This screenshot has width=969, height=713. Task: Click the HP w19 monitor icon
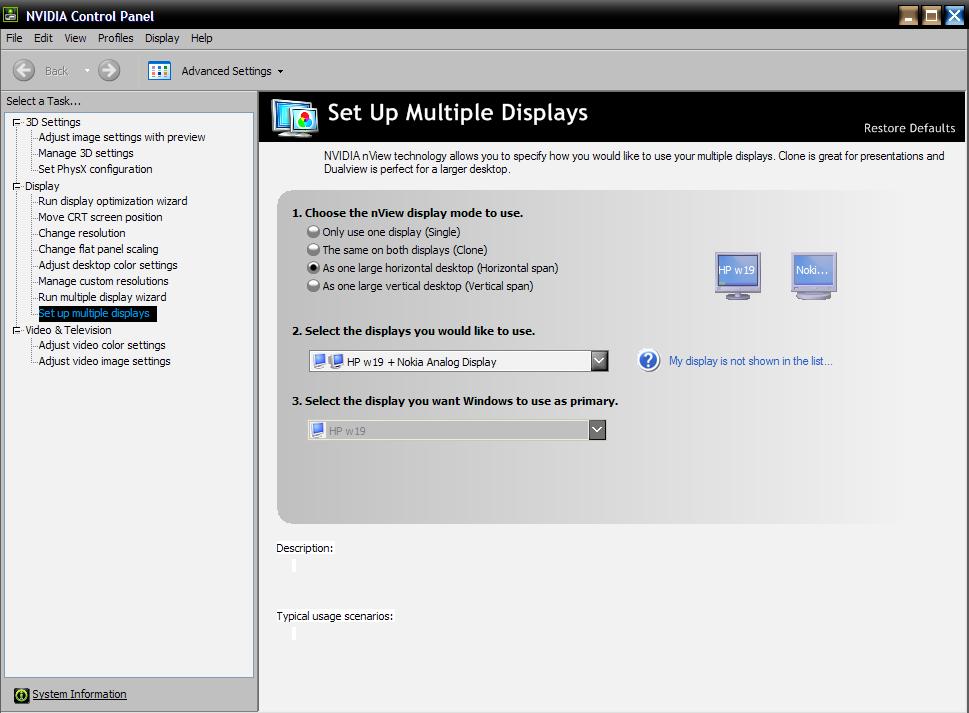click(737, 275)
